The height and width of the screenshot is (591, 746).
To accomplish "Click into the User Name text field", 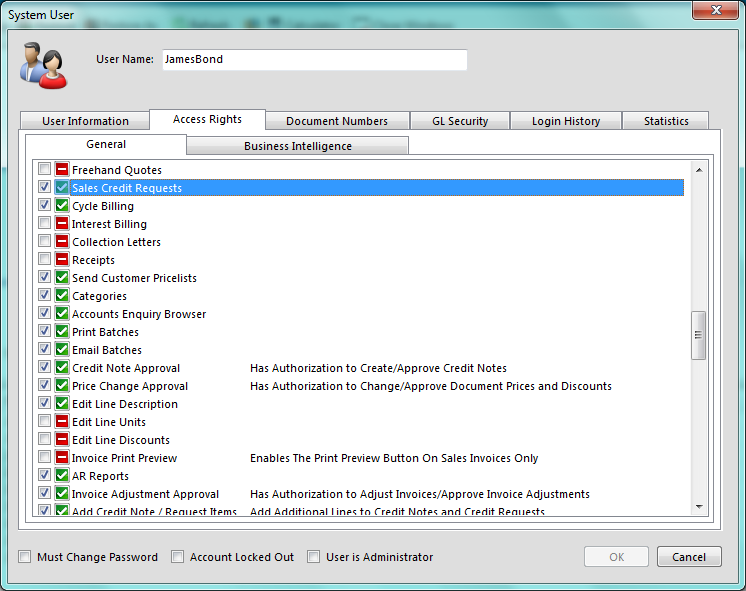I will (x=312, y=60).
